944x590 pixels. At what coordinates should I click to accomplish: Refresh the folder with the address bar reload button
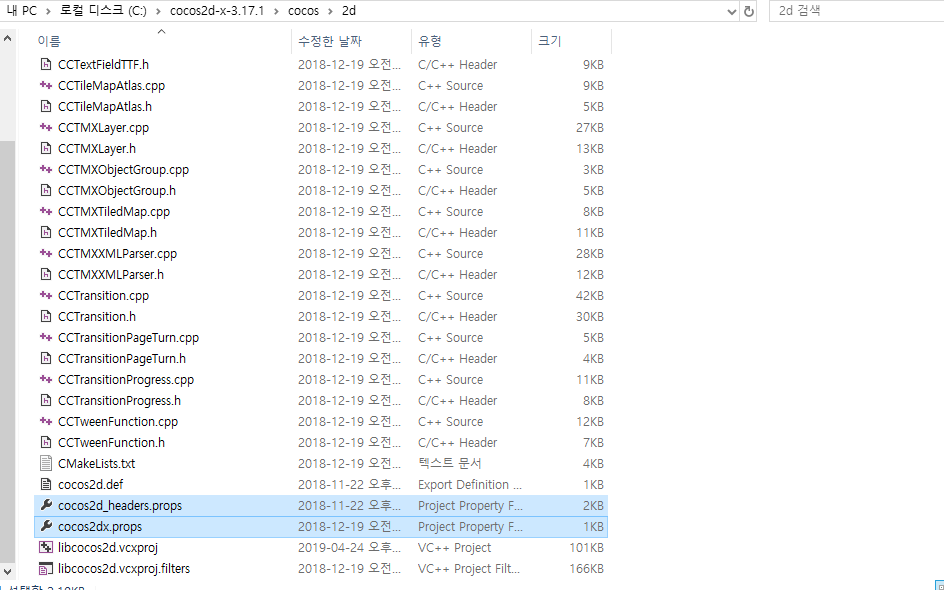[x=748, y=11]
